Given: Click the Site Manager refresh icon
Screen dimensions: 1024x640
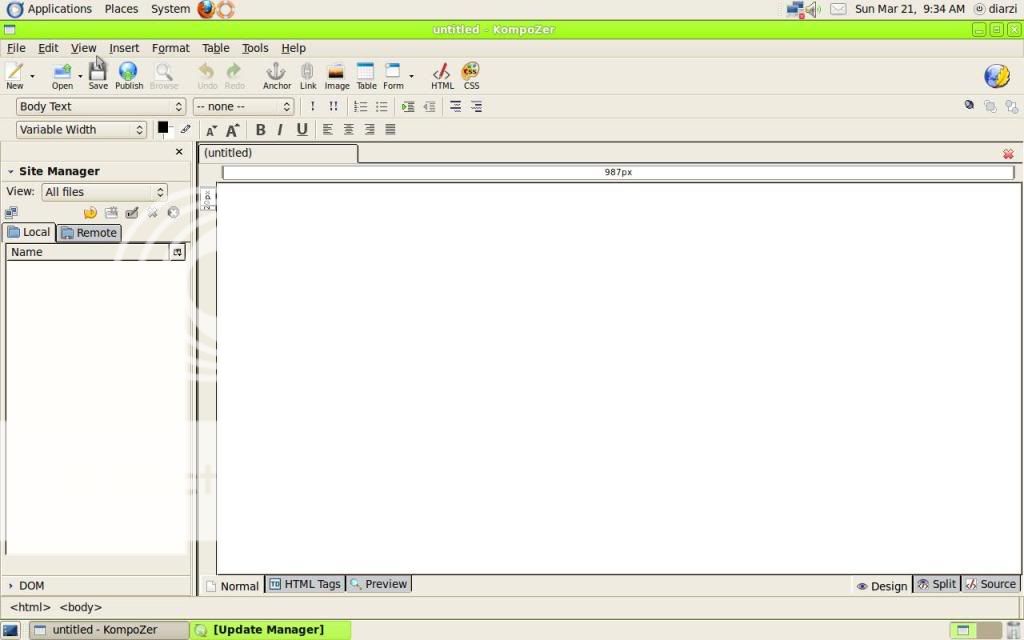Looking at the screenshot, I should point(90,213).
